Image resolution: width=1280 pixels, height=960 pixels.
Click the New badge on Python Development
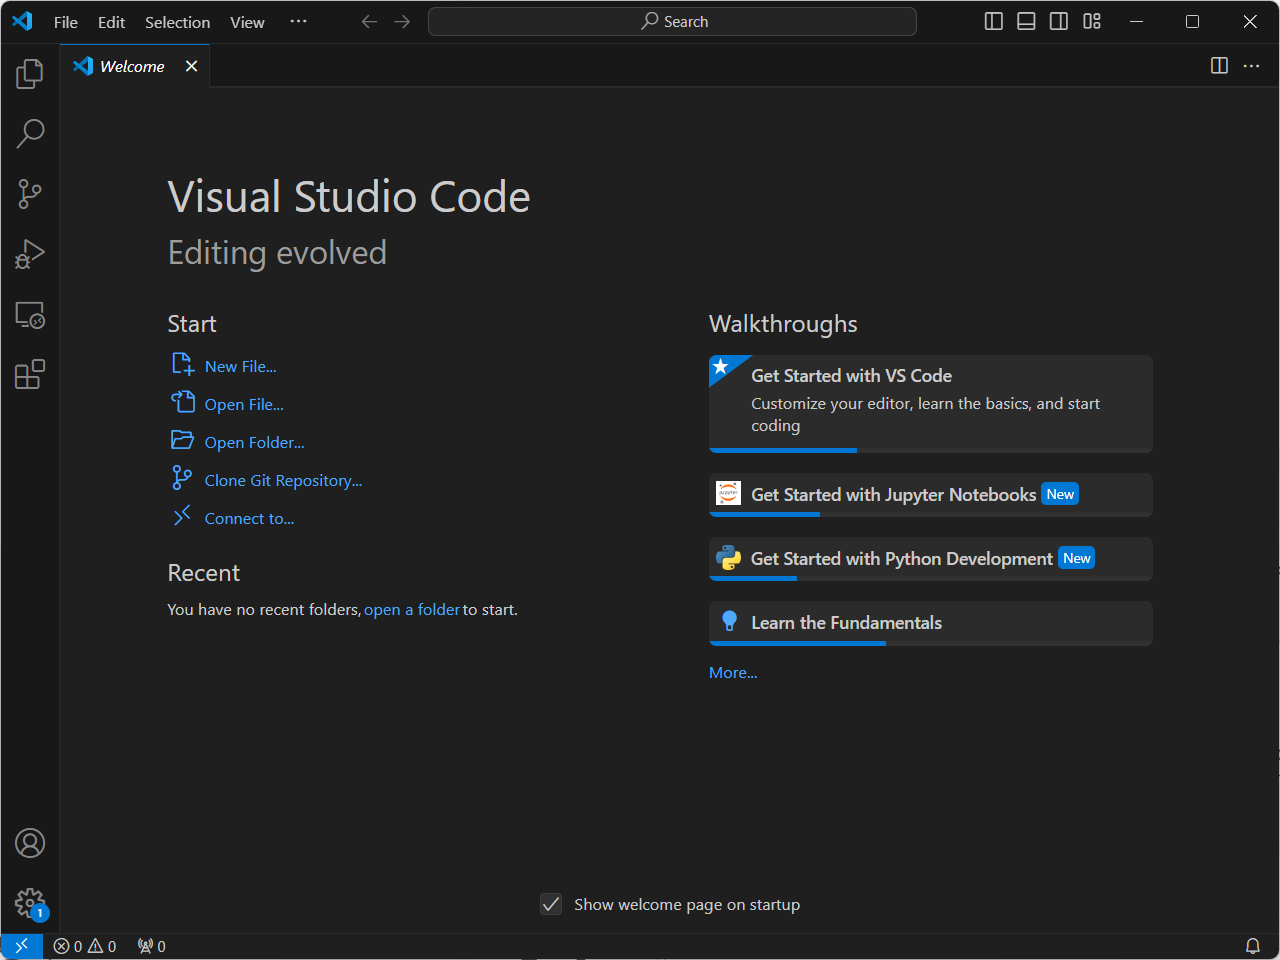tap(1076, 558)
